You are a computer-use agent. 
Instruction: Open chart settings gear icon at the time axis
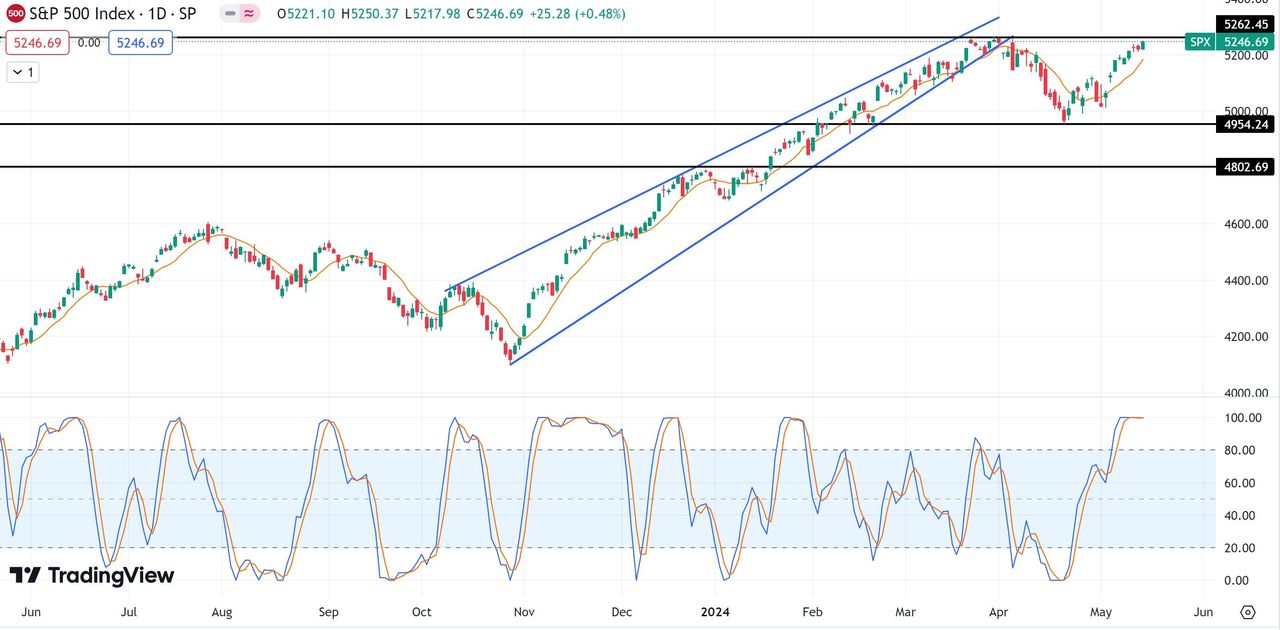(1247, 612)
